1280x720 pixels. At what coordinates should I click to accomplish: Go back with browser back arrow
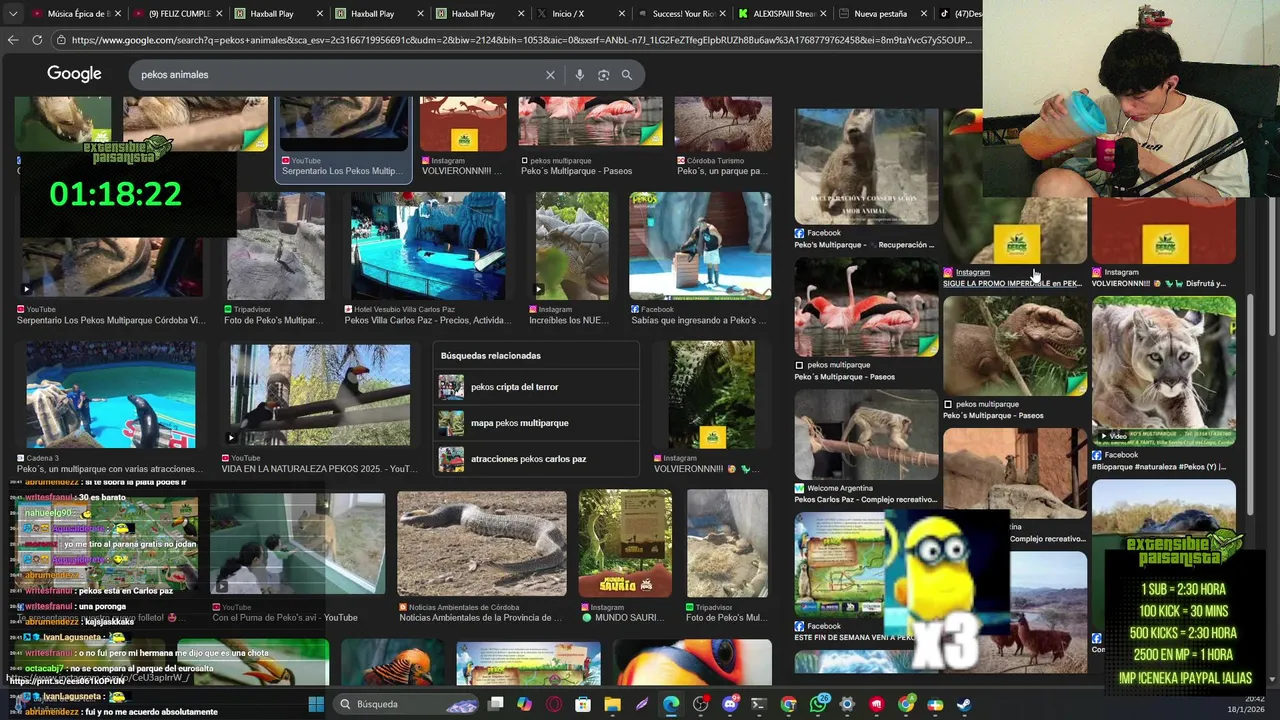pyautogui.click(x=13, y=40)
